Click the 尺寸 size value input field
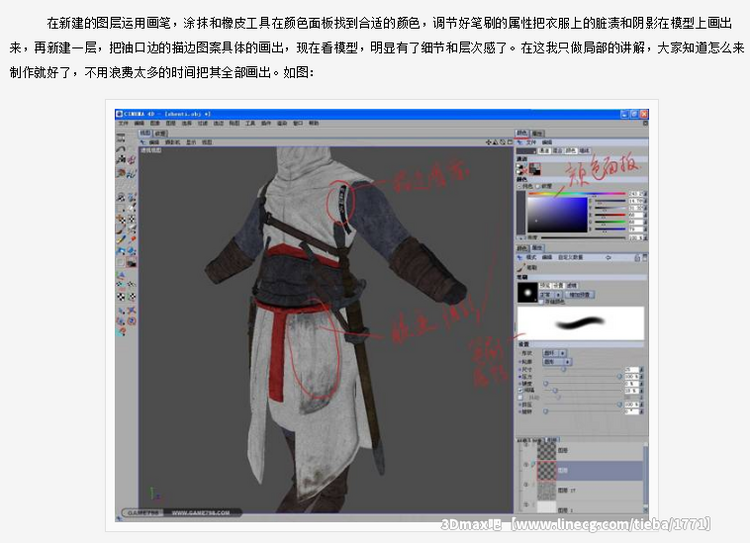 631,370
